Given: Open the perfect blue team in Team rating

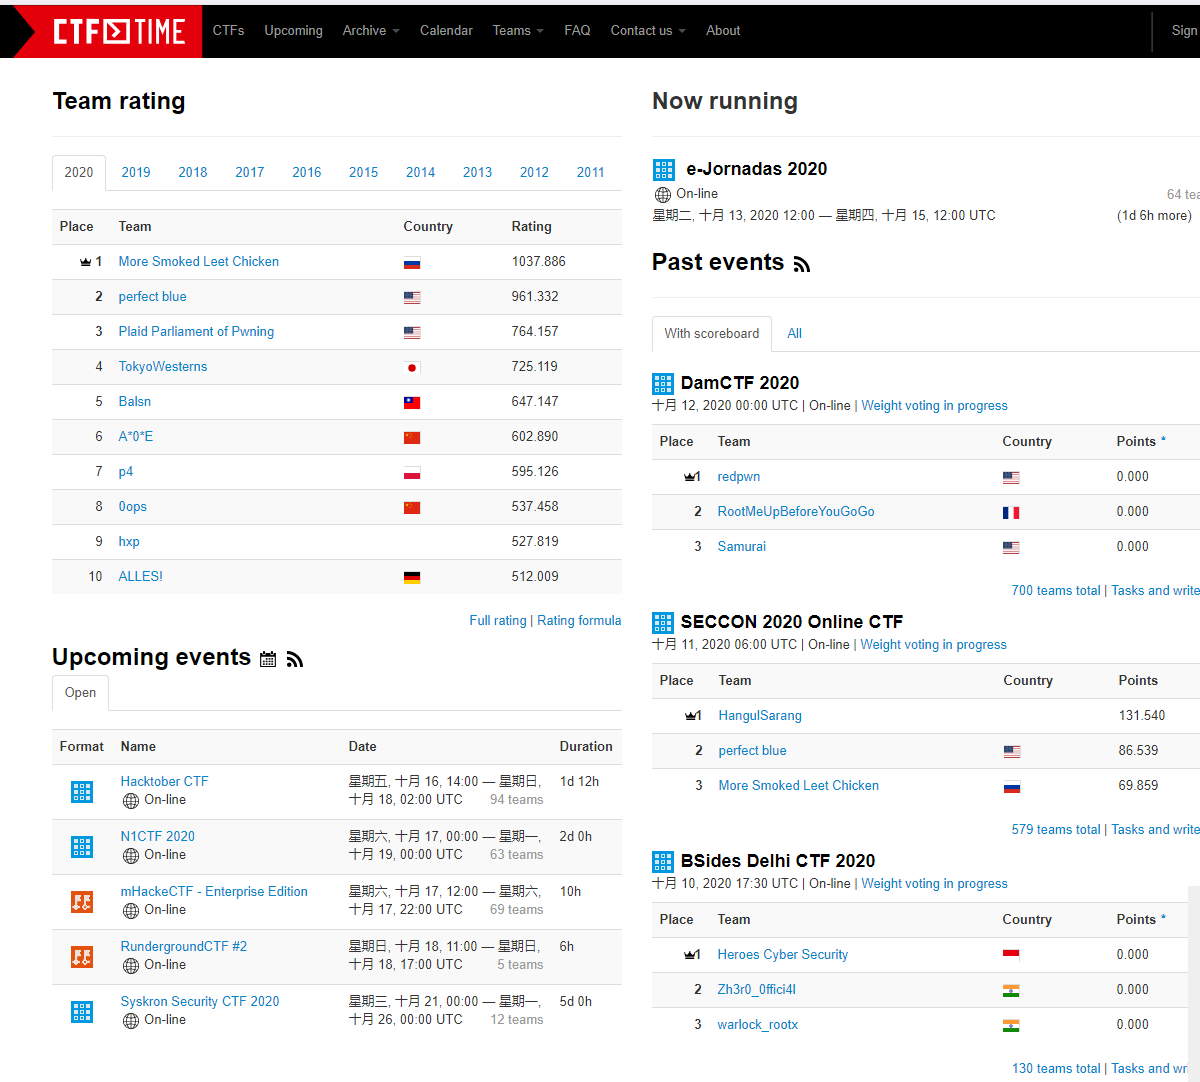Looking at the screenshot, I should (x=152, y=297).
